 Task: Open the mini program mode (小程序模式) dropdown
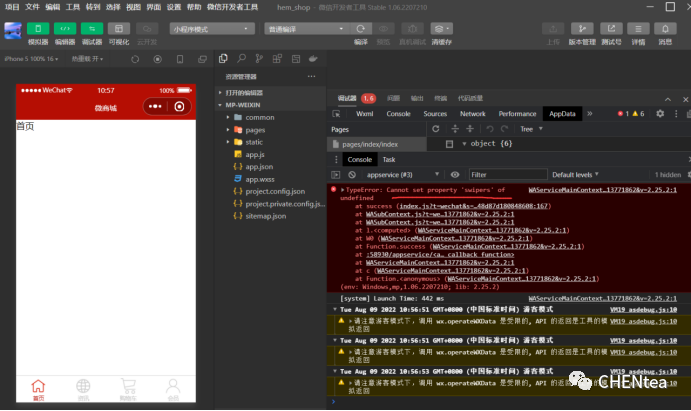coord(210,29)
